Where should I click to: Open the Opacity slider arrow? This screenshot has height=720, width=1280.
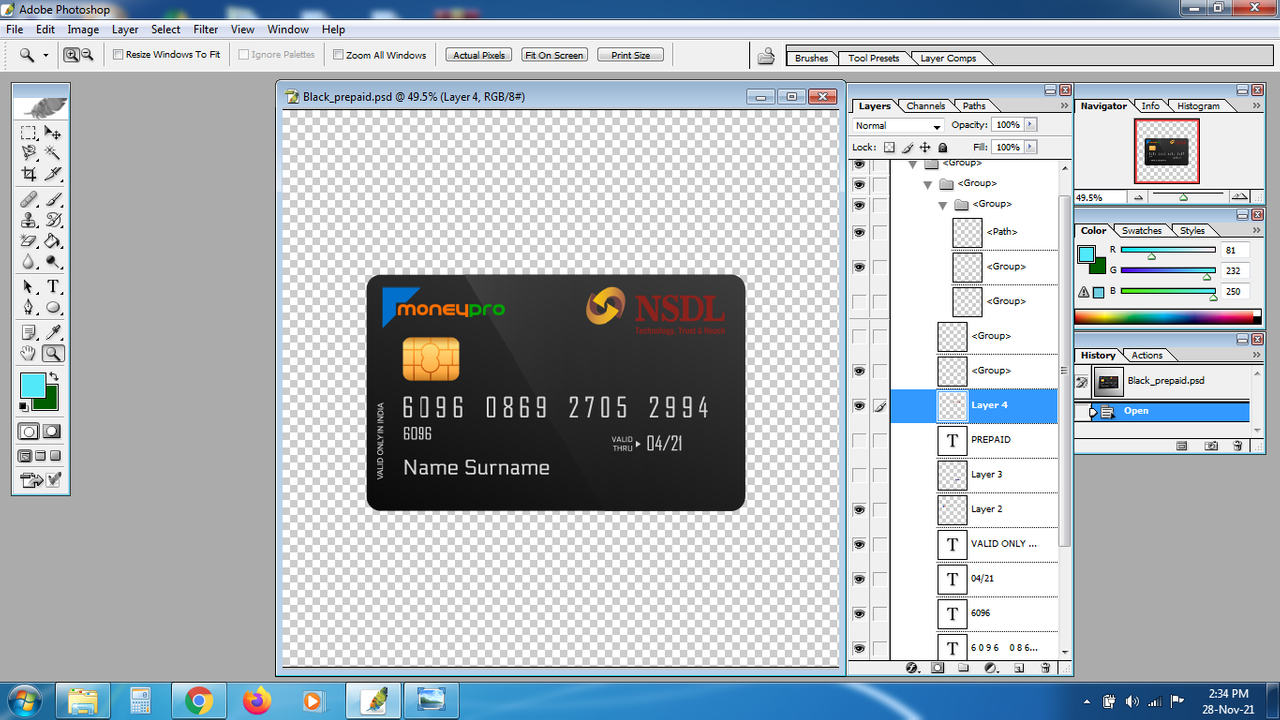click(x=1030, y=125)
